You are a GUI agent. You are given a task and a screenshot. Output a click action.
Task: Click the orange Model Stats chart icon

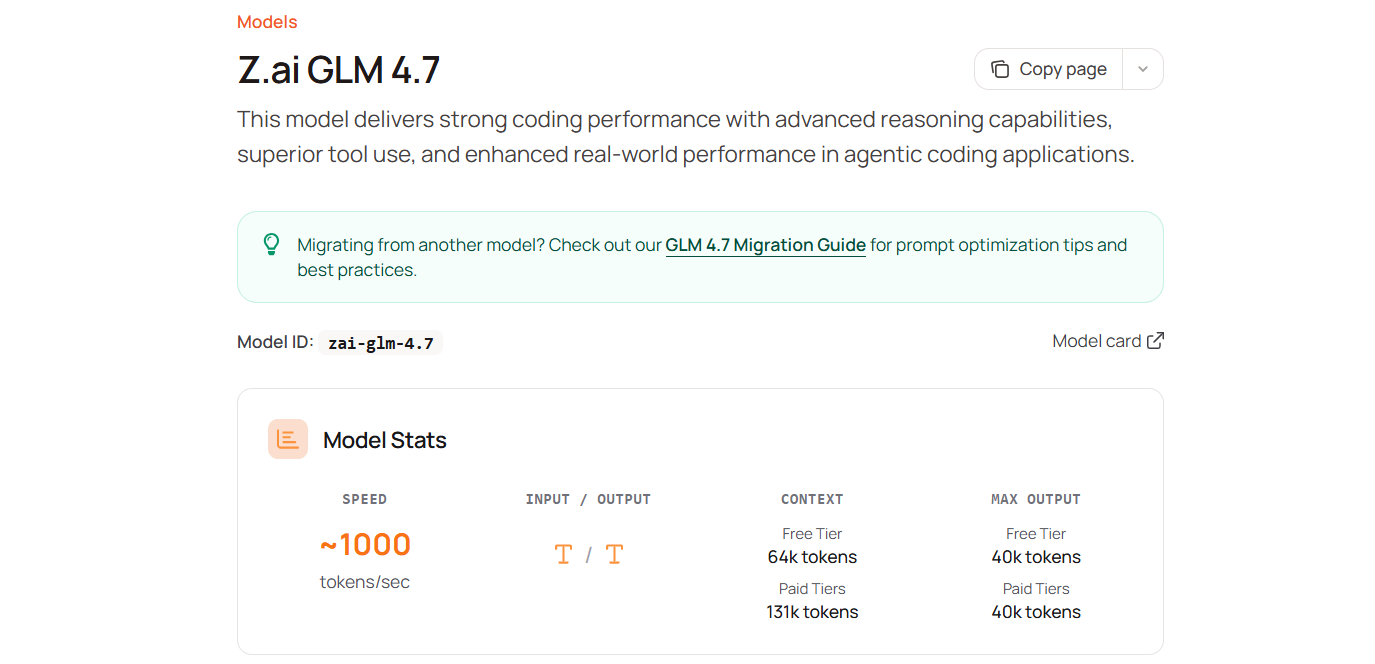(288, 439)
